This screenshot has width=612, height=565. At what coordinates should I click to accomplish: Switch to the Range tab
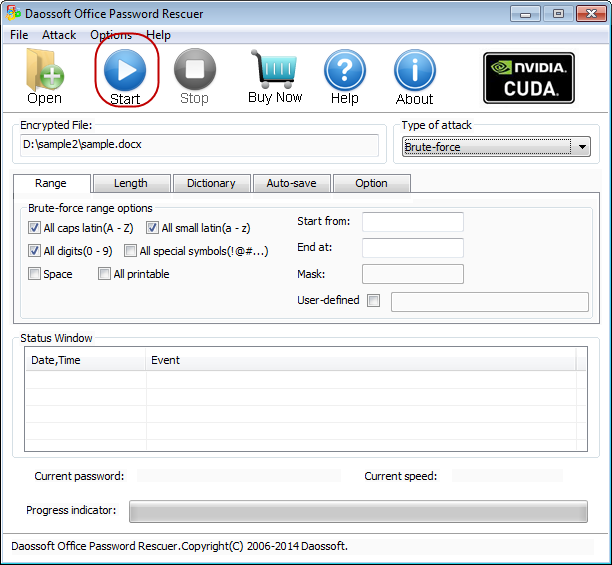(x=51, y=183)
